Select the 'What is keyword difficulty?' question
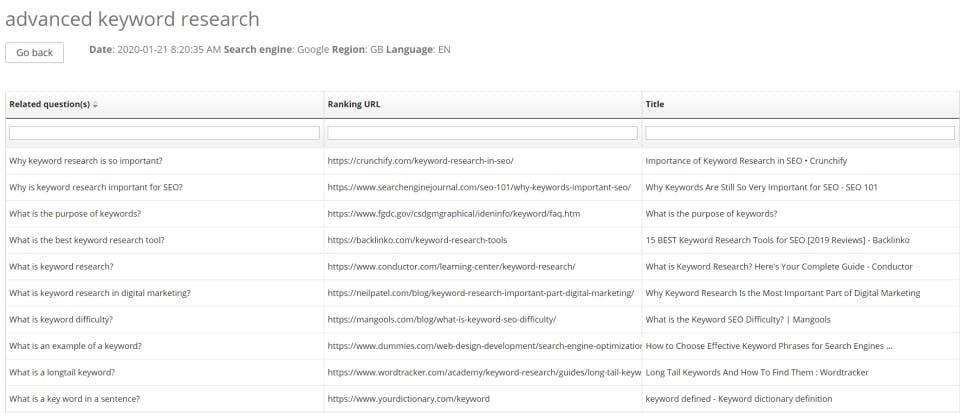Viewport: 960px width, 413px height. [61, 319]
